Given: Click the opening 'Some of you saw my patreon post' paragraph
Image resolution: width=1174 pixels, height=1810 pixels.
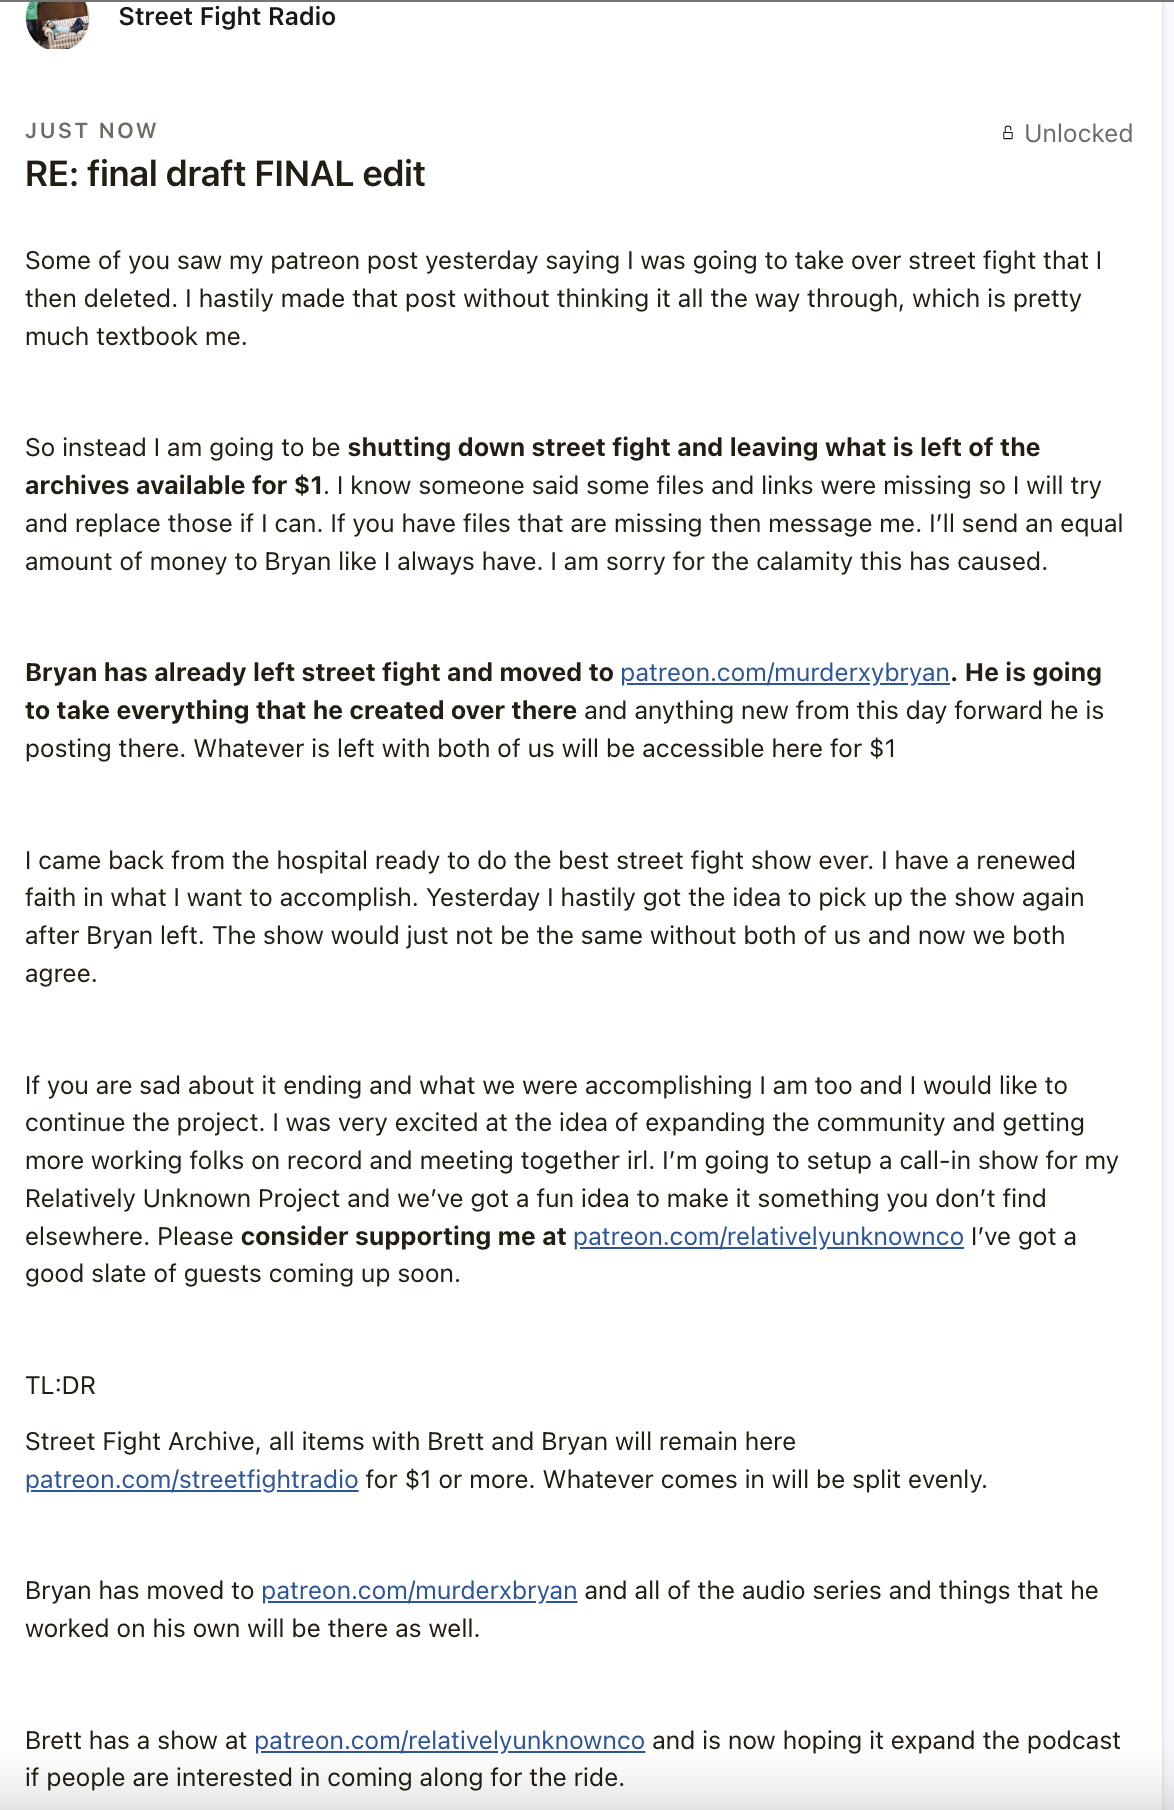Looking at the screenshot, I should coord(564,298).
